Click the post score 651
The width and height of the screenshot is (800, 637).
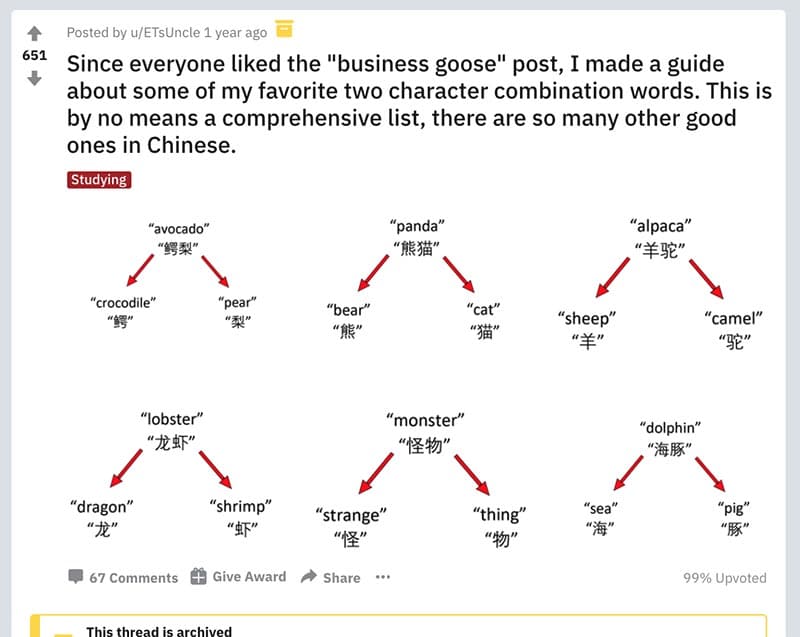(37, 55)
